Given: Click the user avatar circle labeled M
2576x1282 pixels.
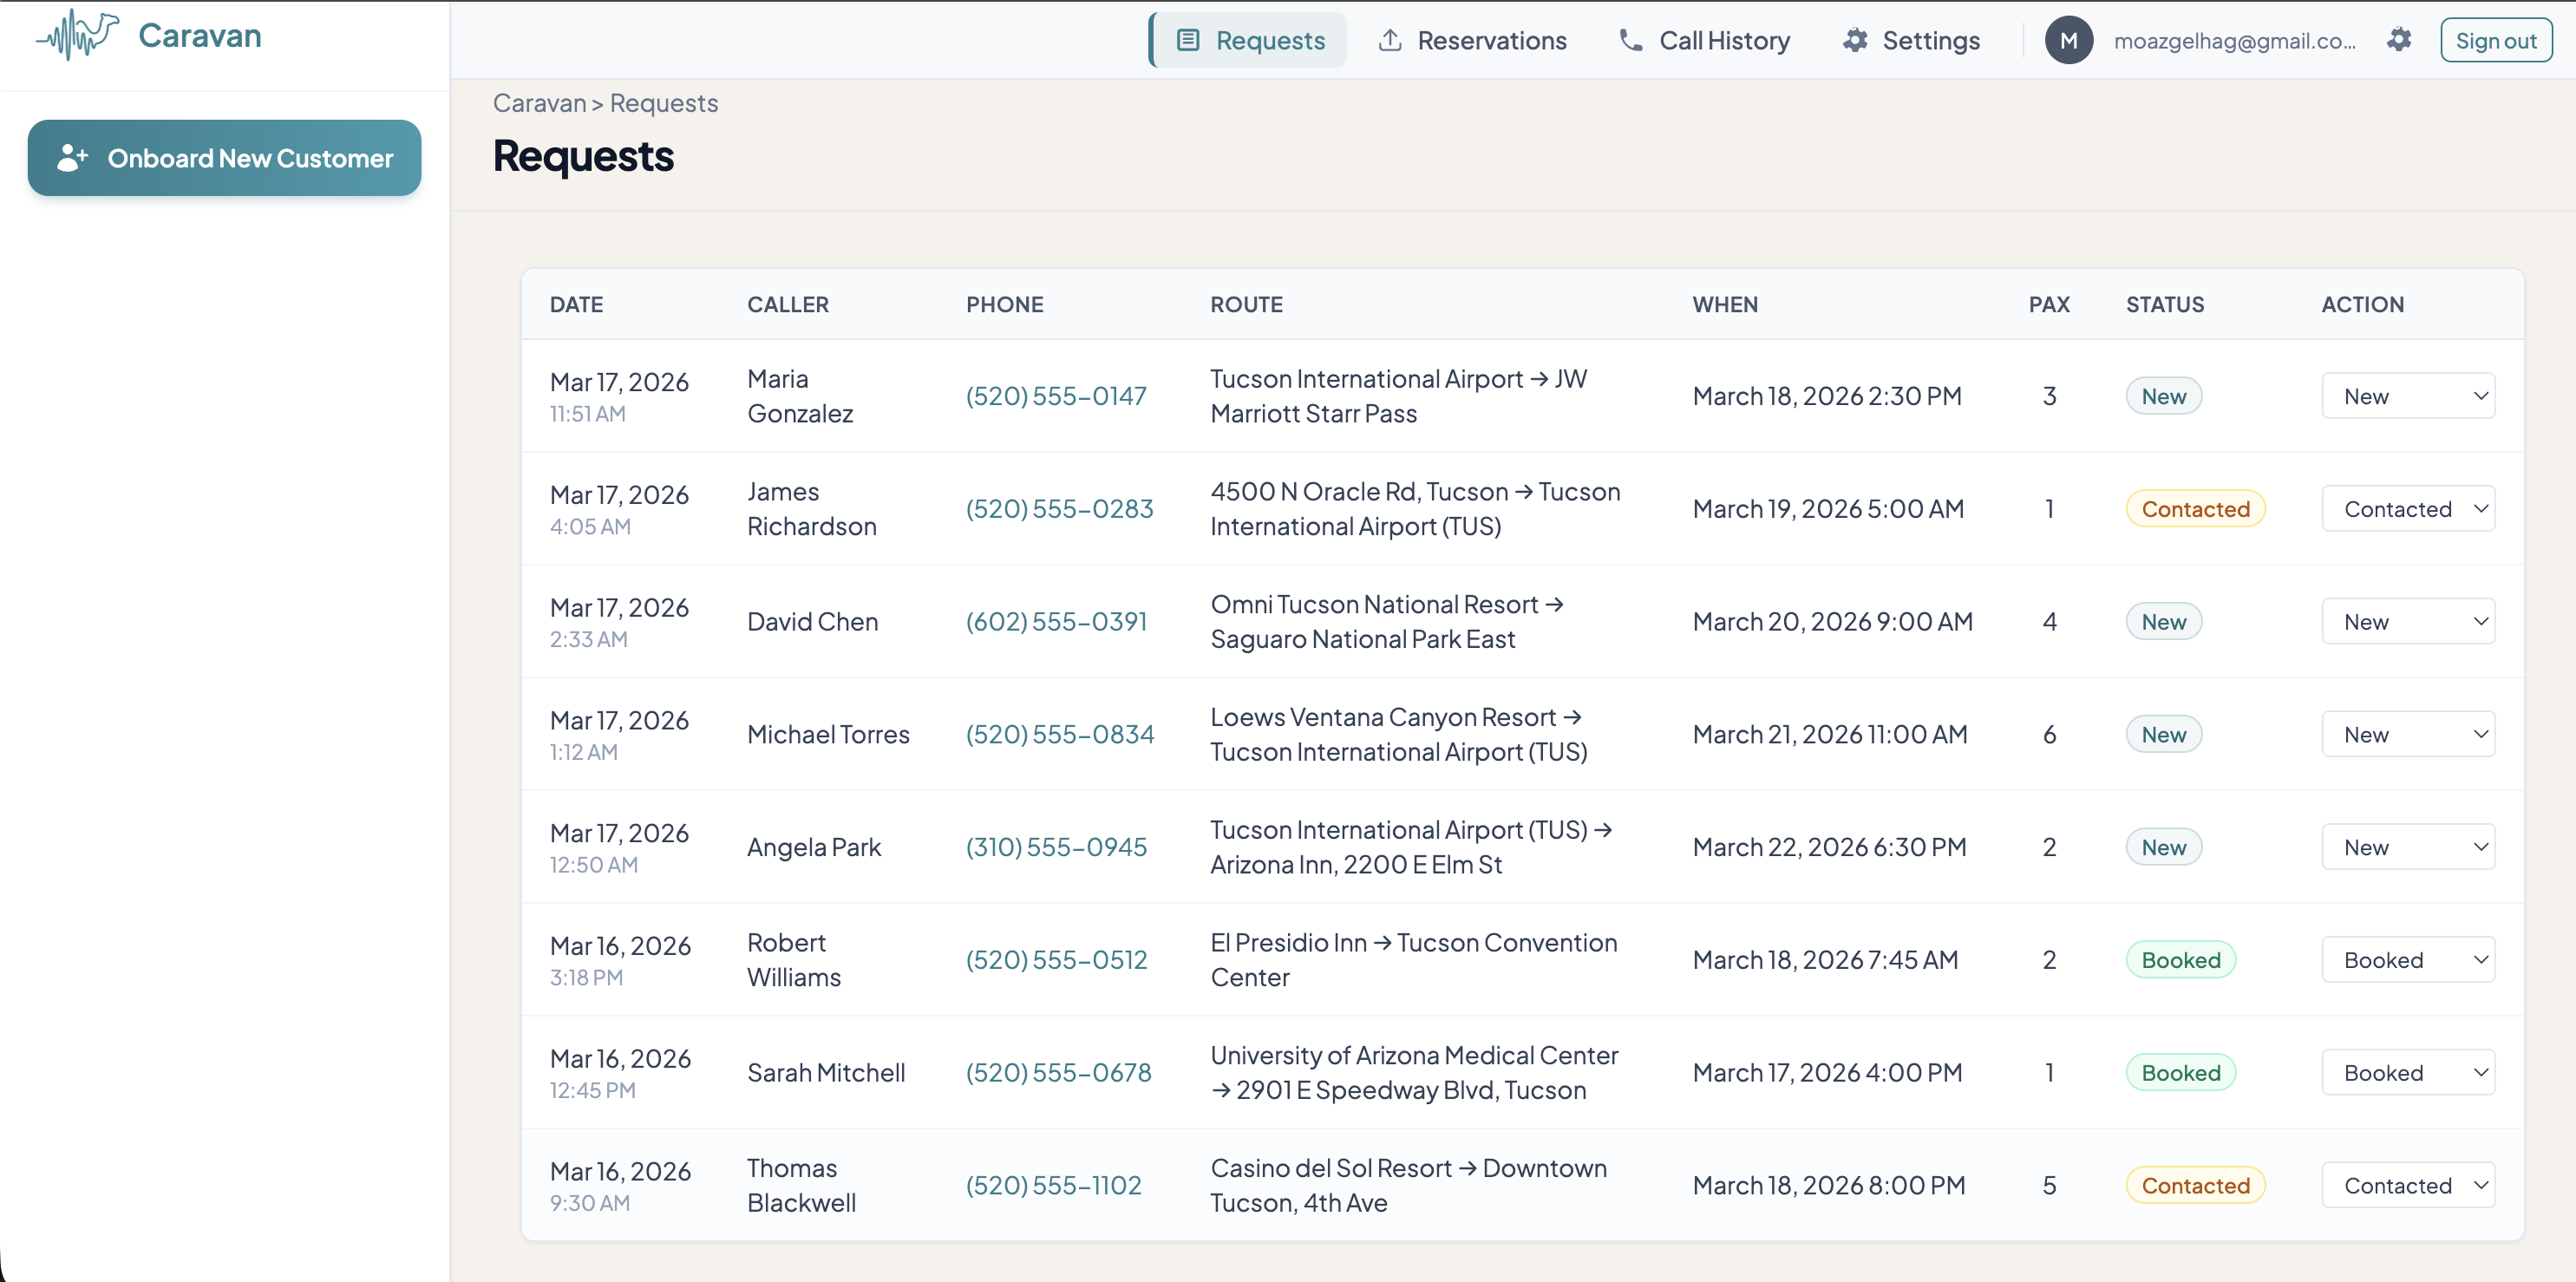Looking at the screenshot, I should 2067,41.
